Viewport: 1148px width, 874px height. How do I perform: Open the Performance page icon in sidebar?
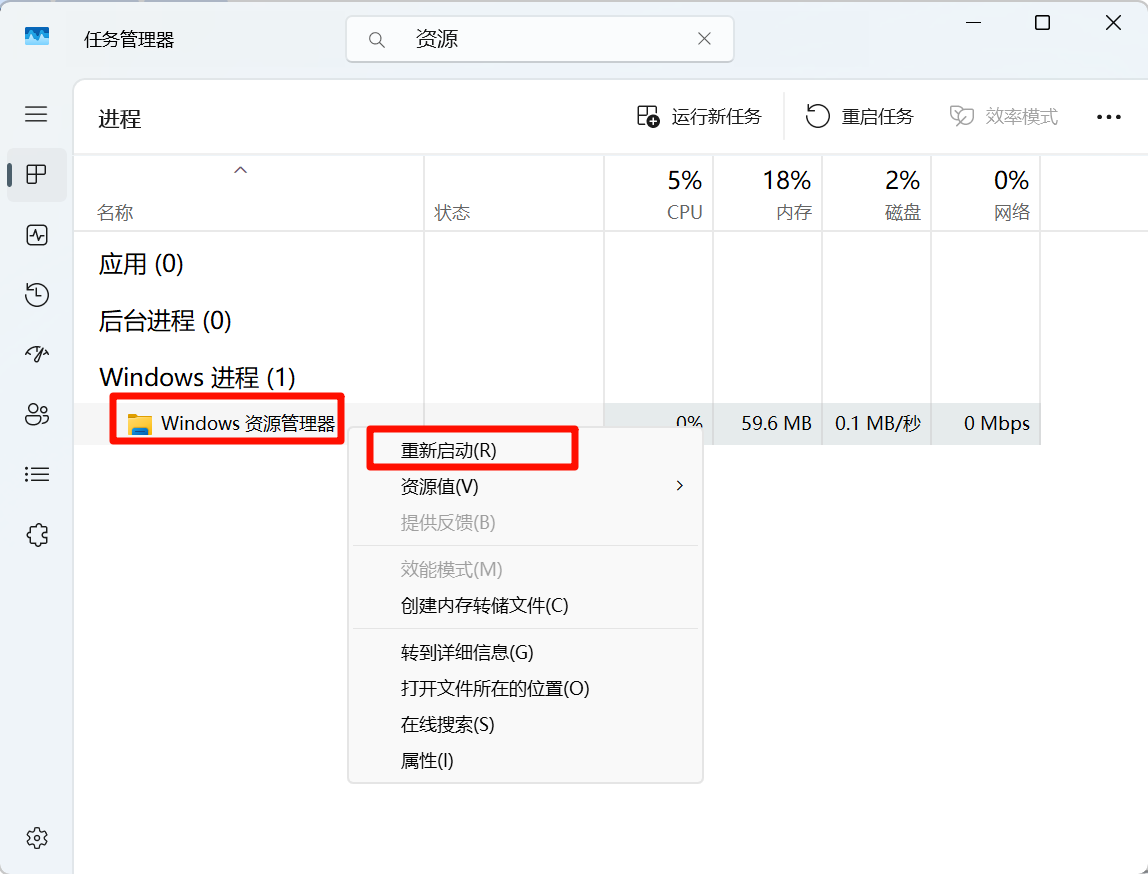37,235
